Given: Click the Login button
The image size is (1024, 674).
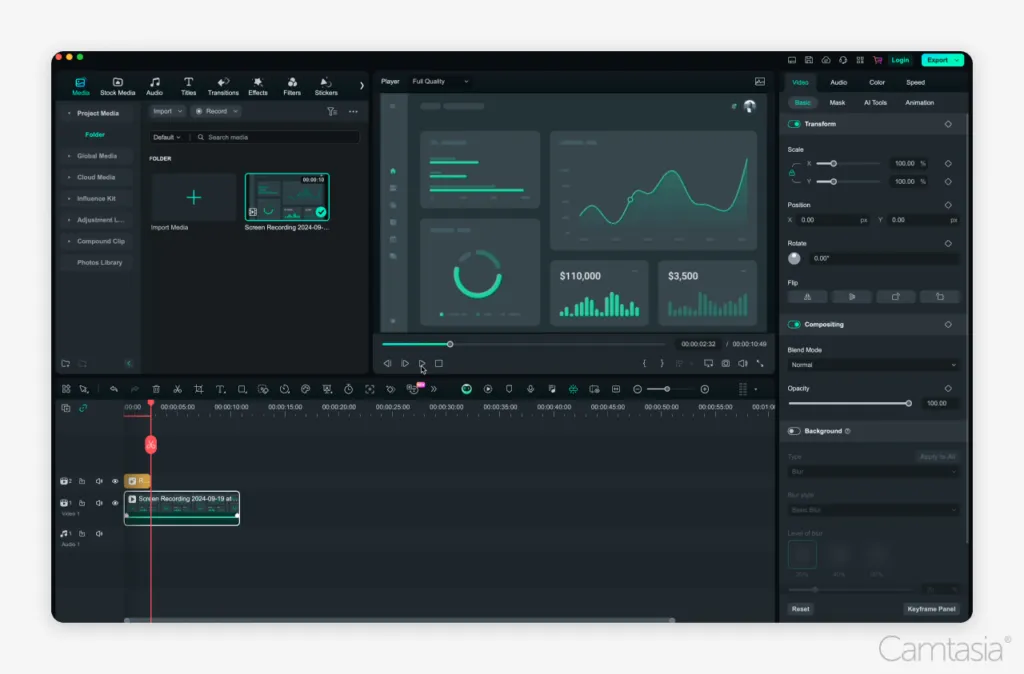Looking at the screenshot, I should tap(900, 60).
